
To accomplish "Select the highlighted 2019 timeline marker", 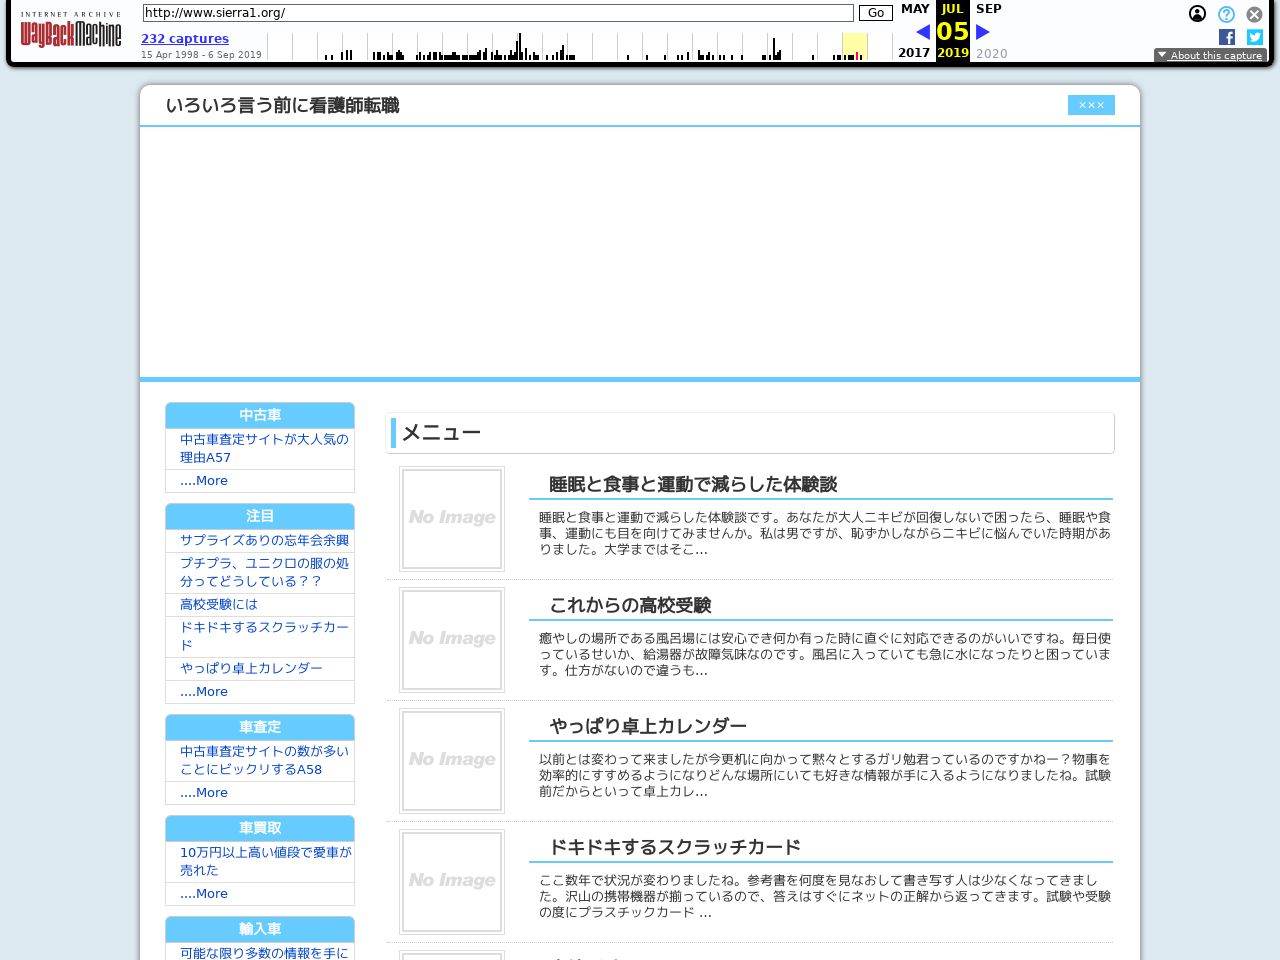I will [855, 47].
